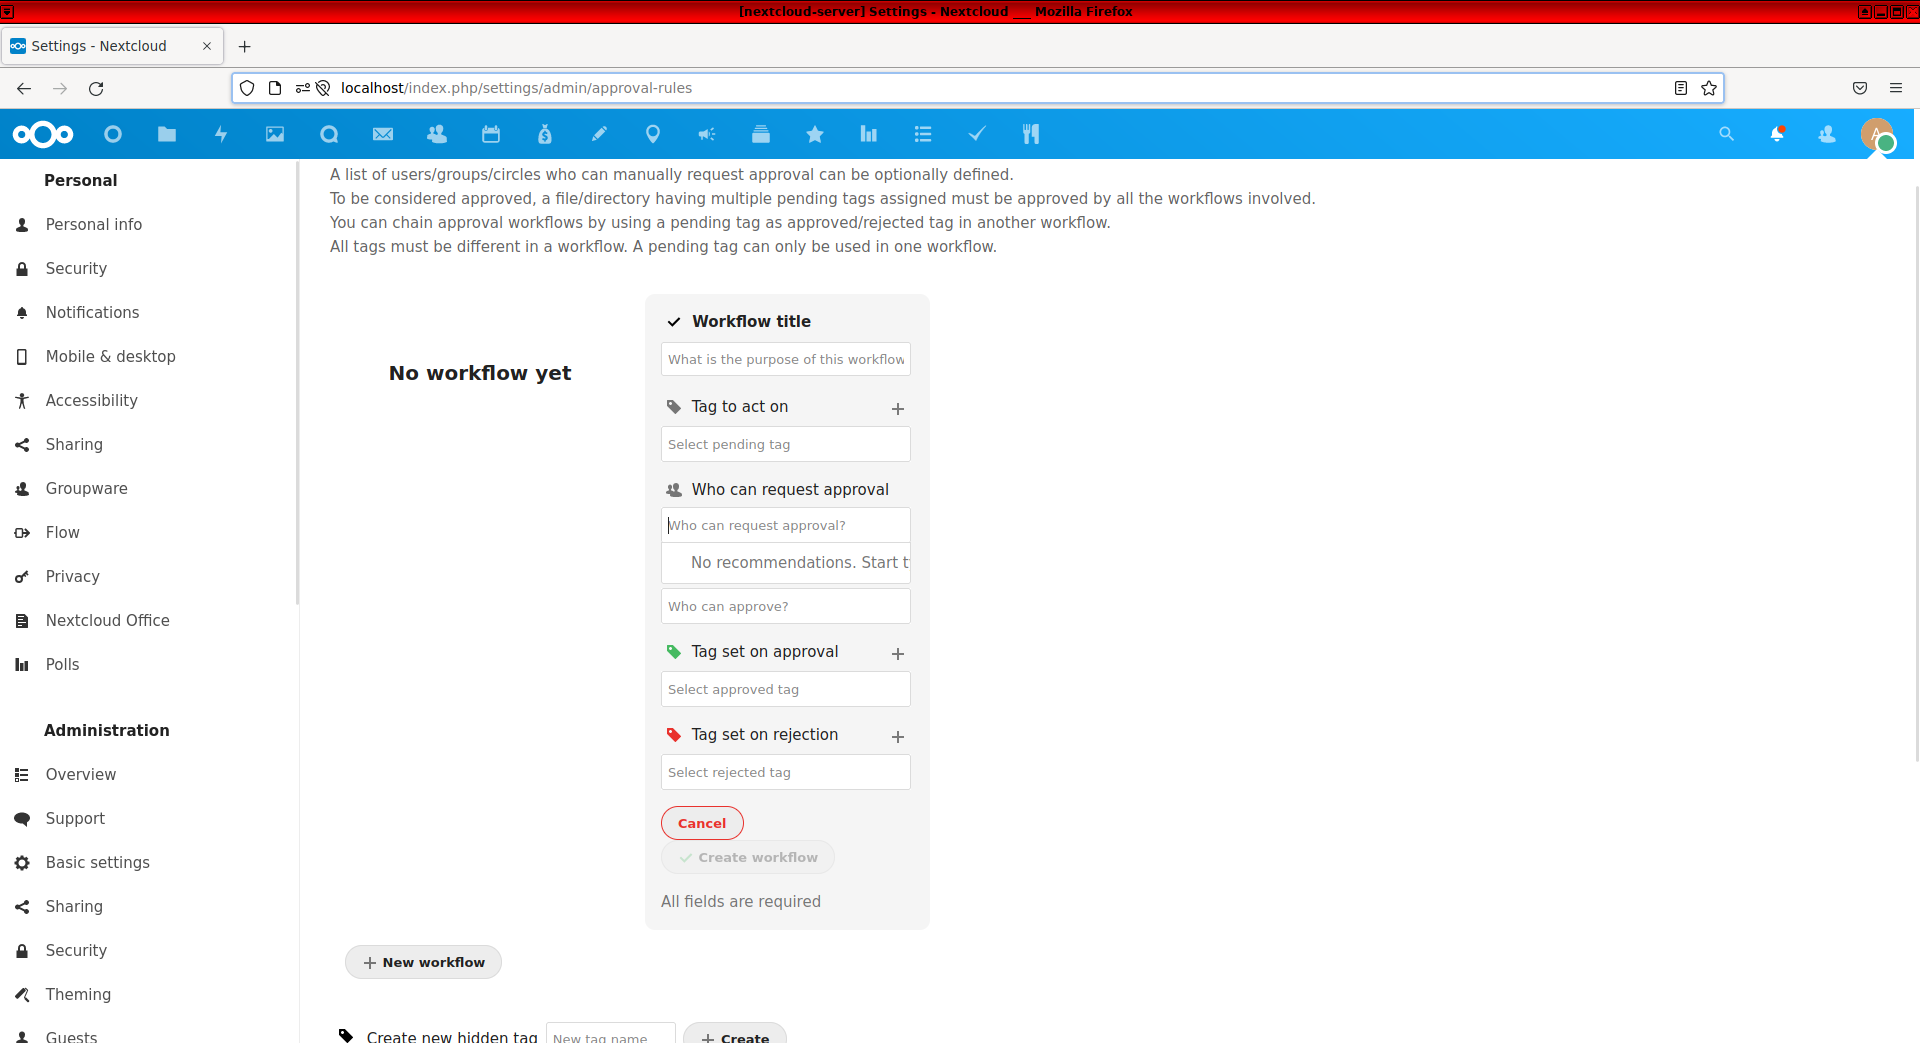The image size is (1920, 1049).
Task: Open the unified search magnifier
Action: 1727,134
